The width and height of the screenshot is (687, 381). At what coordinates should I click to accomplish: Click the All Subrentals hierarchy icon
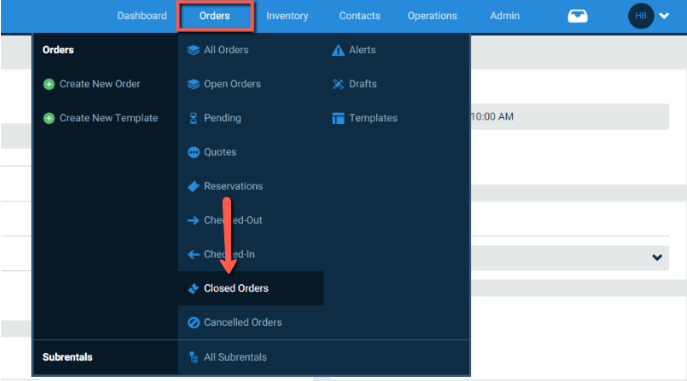tap(193, 357)
